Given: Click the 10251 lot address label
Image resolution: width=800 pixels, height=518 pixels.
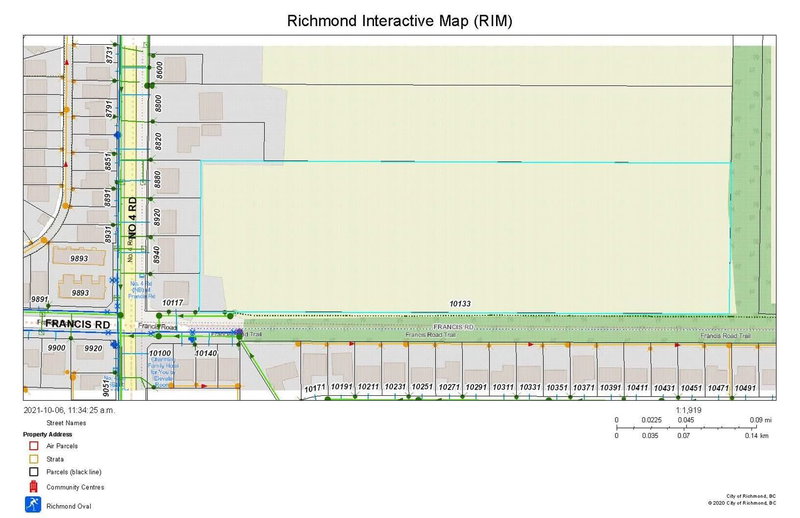Looking at the screenshot, I should point(422,387).
